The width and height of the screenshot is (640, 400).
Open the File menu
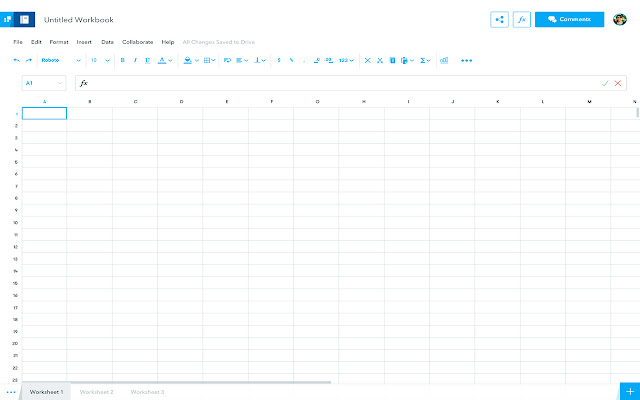18,42
